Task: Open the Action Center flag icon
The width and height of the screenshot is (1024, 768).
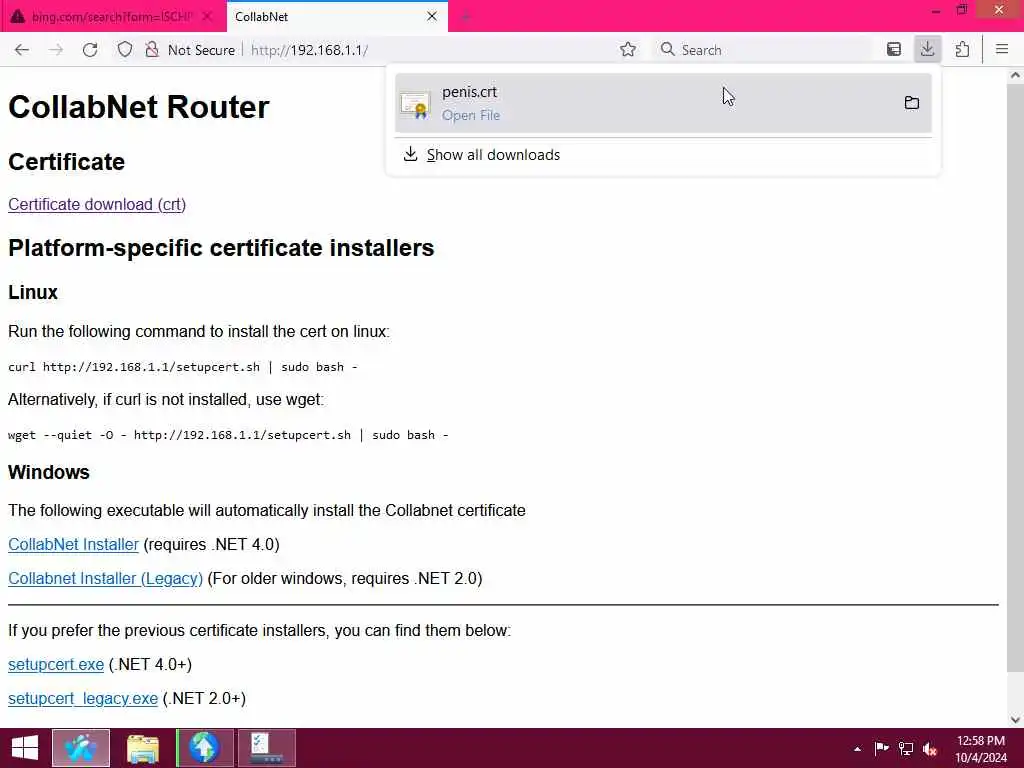Action: tap(882, 748)
